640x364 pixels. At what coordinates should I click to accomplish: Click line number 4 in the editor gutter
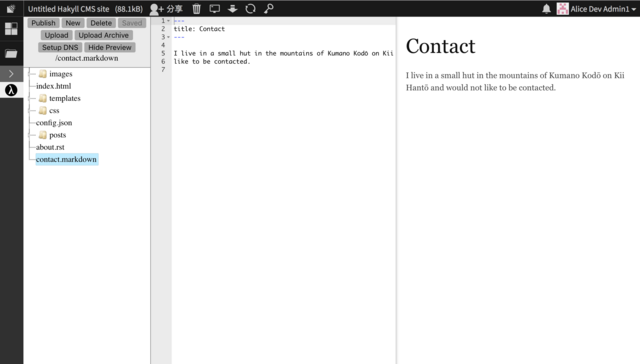163,45
